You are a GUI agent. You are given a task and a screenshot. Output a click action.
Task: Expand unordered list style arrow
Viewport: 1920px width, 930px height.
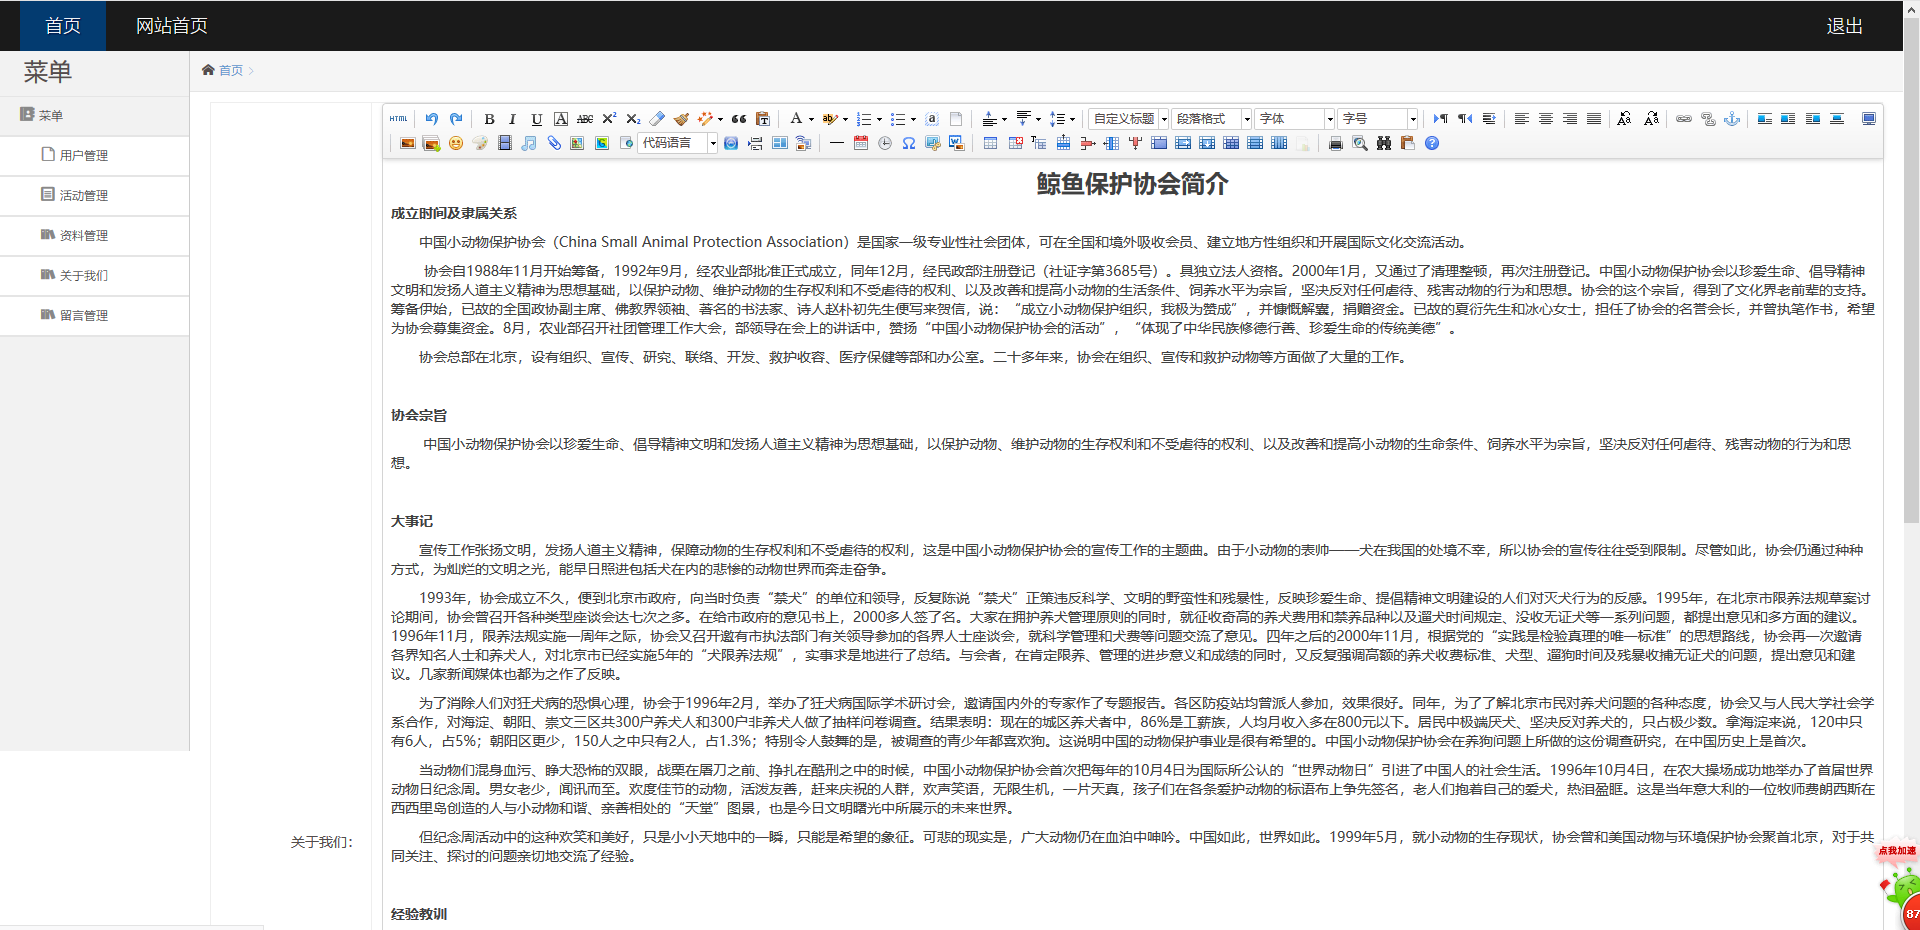pos(913,119)
